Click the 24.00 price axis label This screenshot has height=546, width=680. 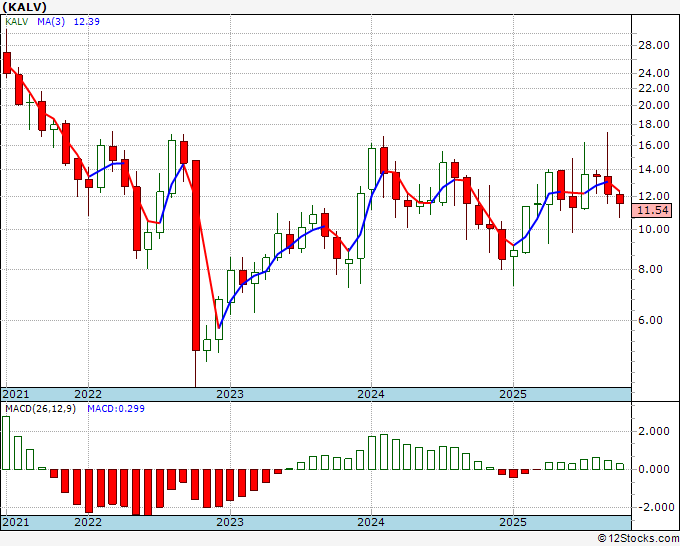654,73
